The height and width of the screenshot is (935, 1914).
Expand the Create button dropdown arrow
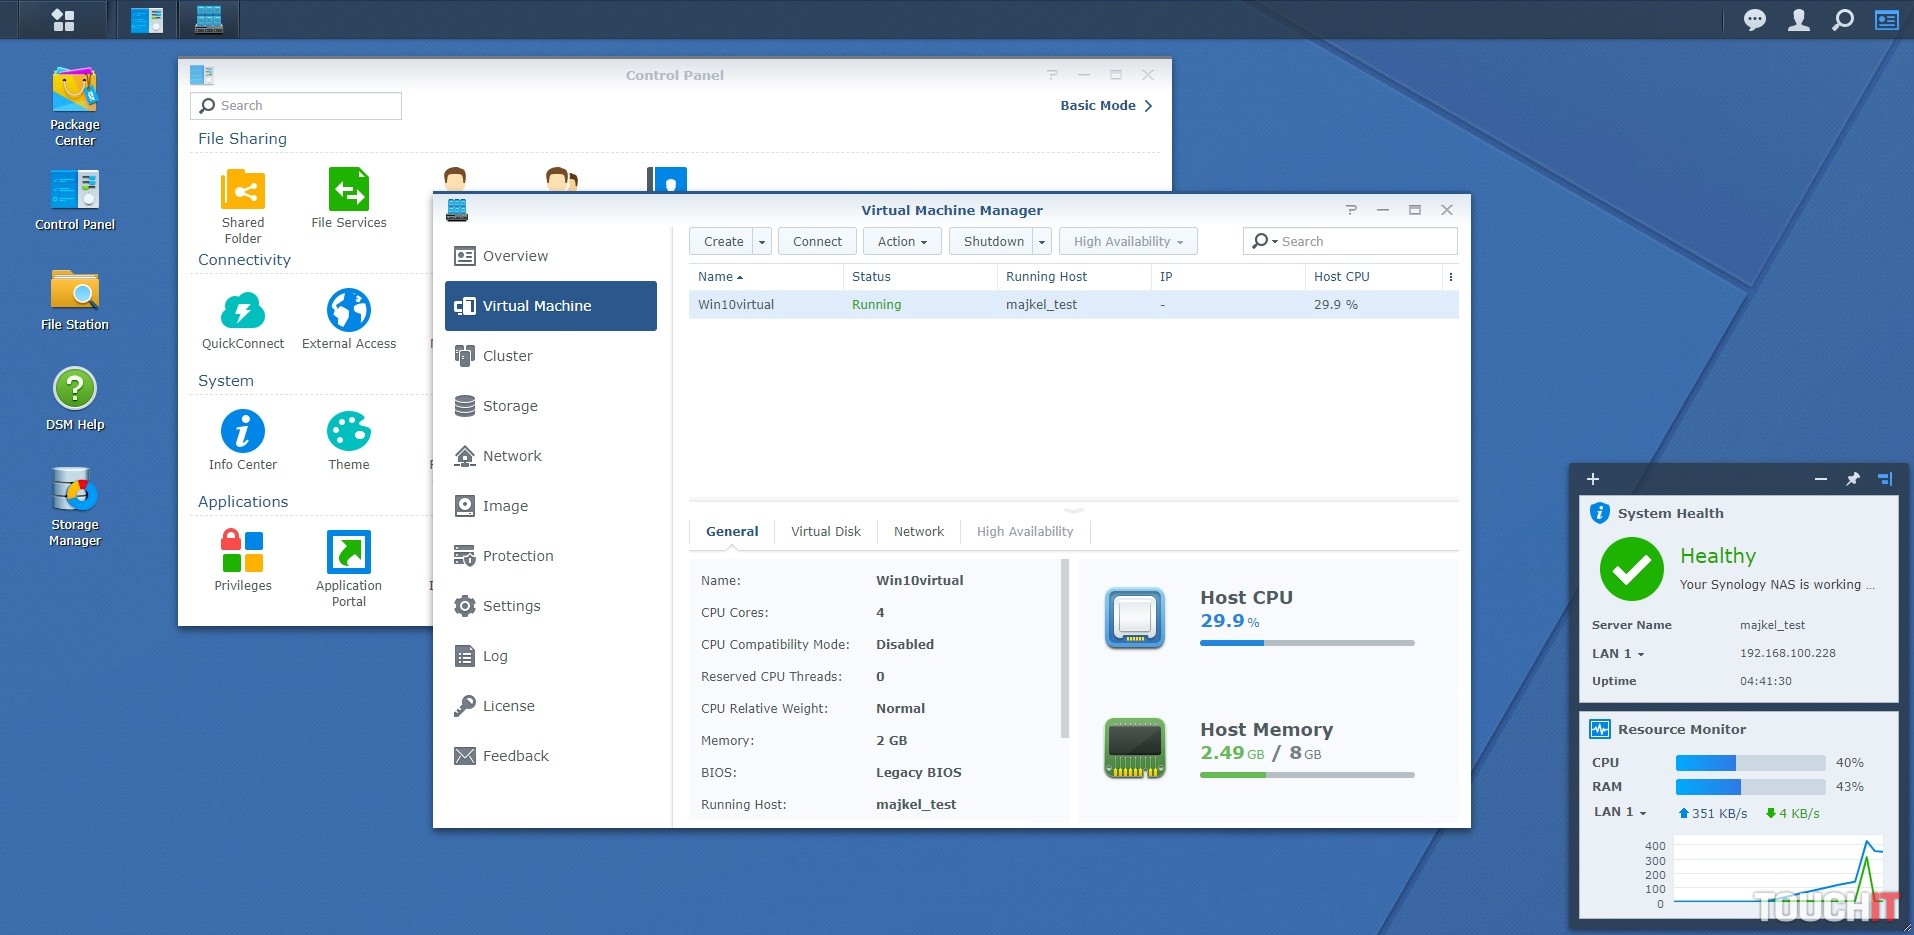(762, 242)
